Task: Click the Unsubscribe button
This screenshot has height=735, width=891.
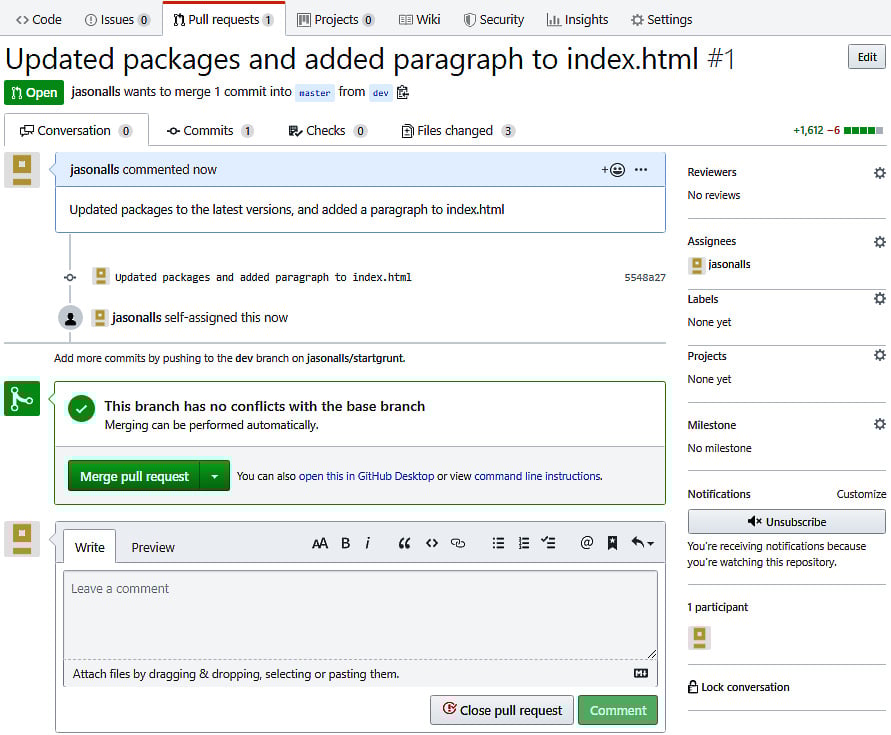Action: click(x=786, y=521)
